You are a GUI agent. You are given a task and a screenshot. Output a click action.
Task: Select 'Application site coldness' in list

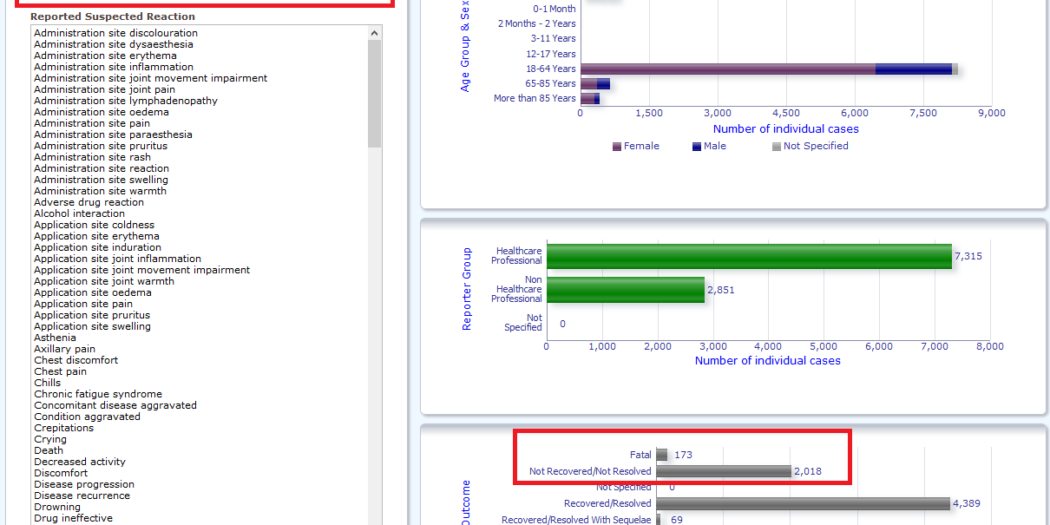94,225
